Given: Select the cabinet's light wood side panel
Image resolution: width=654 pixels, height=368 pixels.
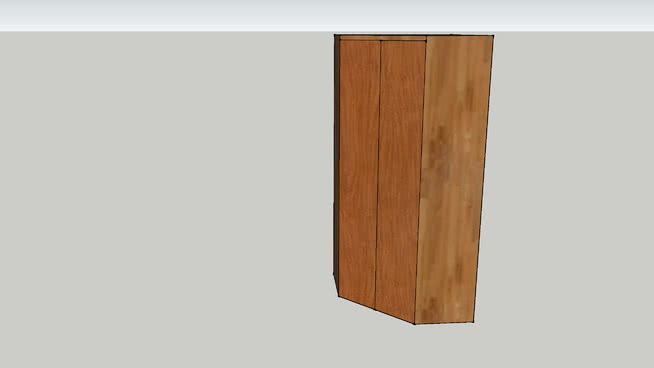Looking at the screenshot, I should pos(455,179).
